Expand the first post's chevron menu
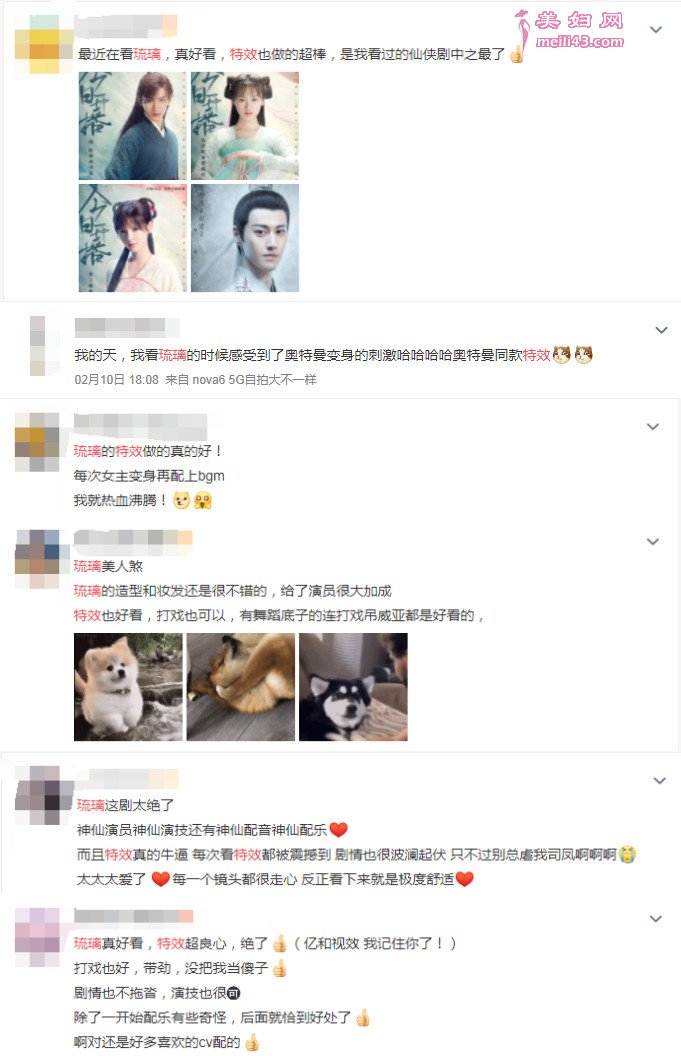The height and width of the screenshot is (1056, 681). [x=655, y=30]
